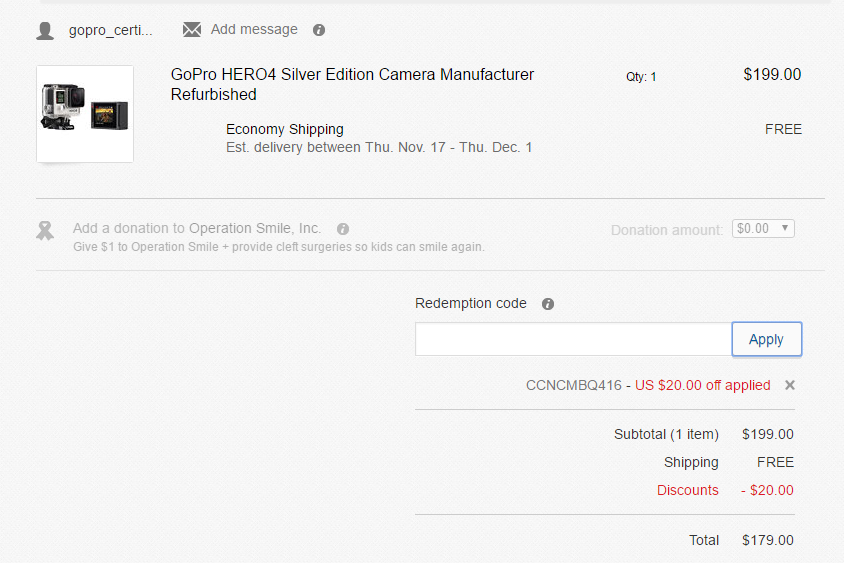Open info icon next to Operation Smile
Viewport: 844px width, 563px height.
tap(343, 229)
